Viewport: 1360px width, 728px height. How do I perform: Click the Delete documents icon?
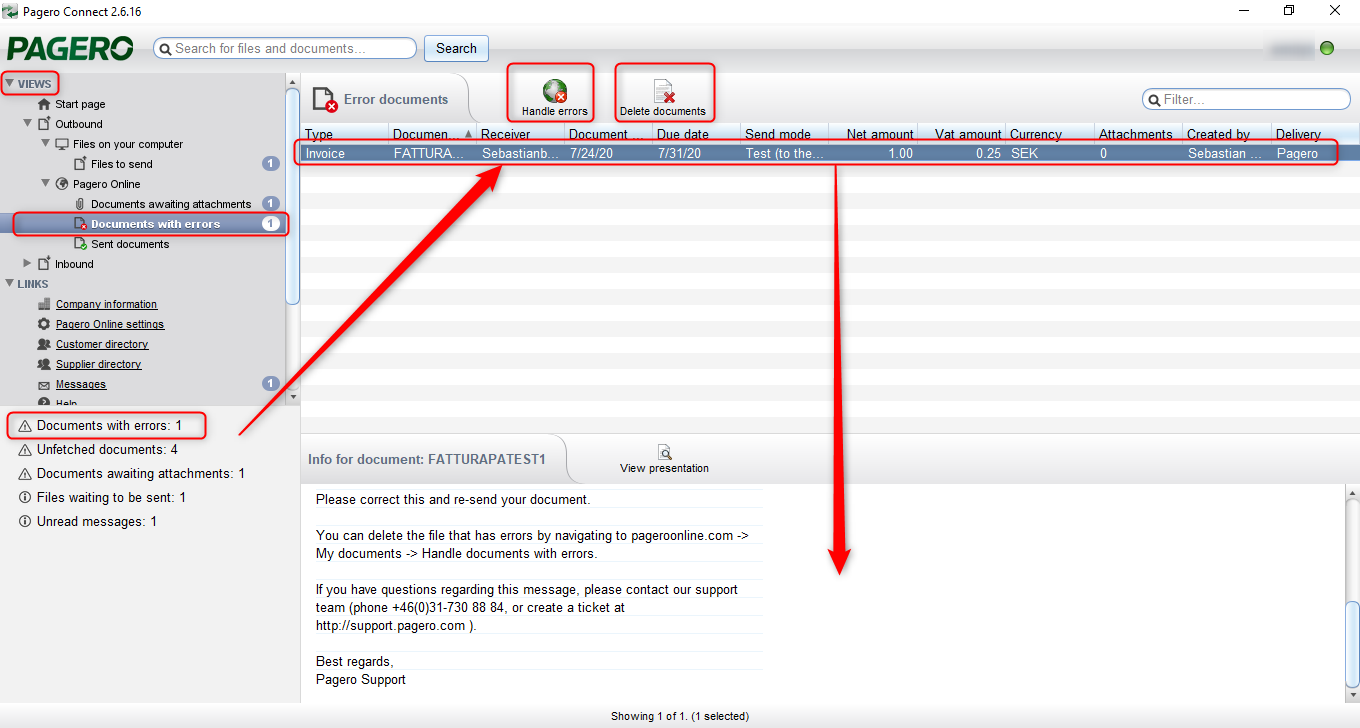664,91
